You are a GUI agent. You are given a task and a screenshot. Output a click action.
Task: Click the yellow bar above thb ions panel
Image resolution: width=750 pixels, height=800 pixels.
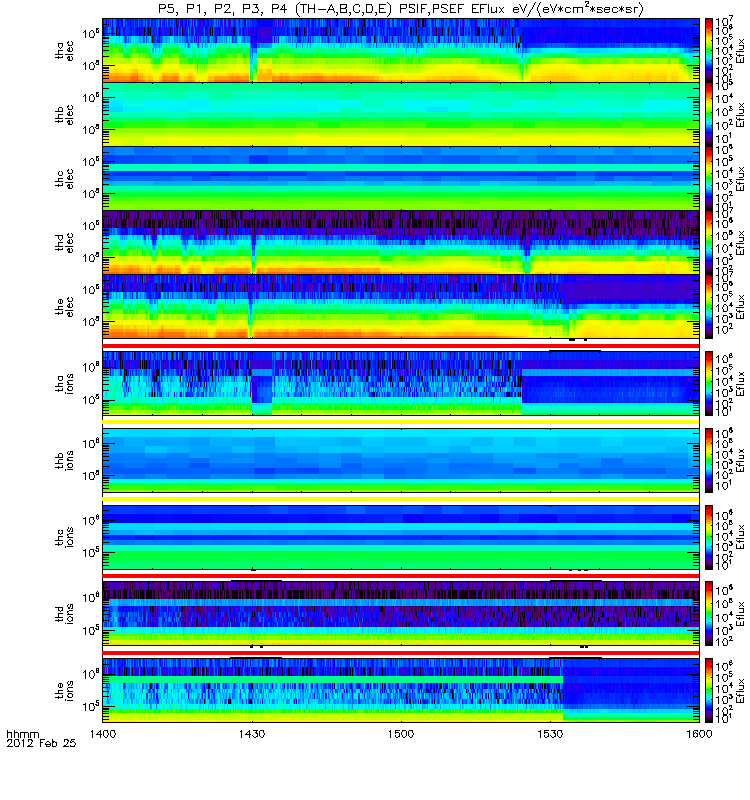tap(401, 422)
